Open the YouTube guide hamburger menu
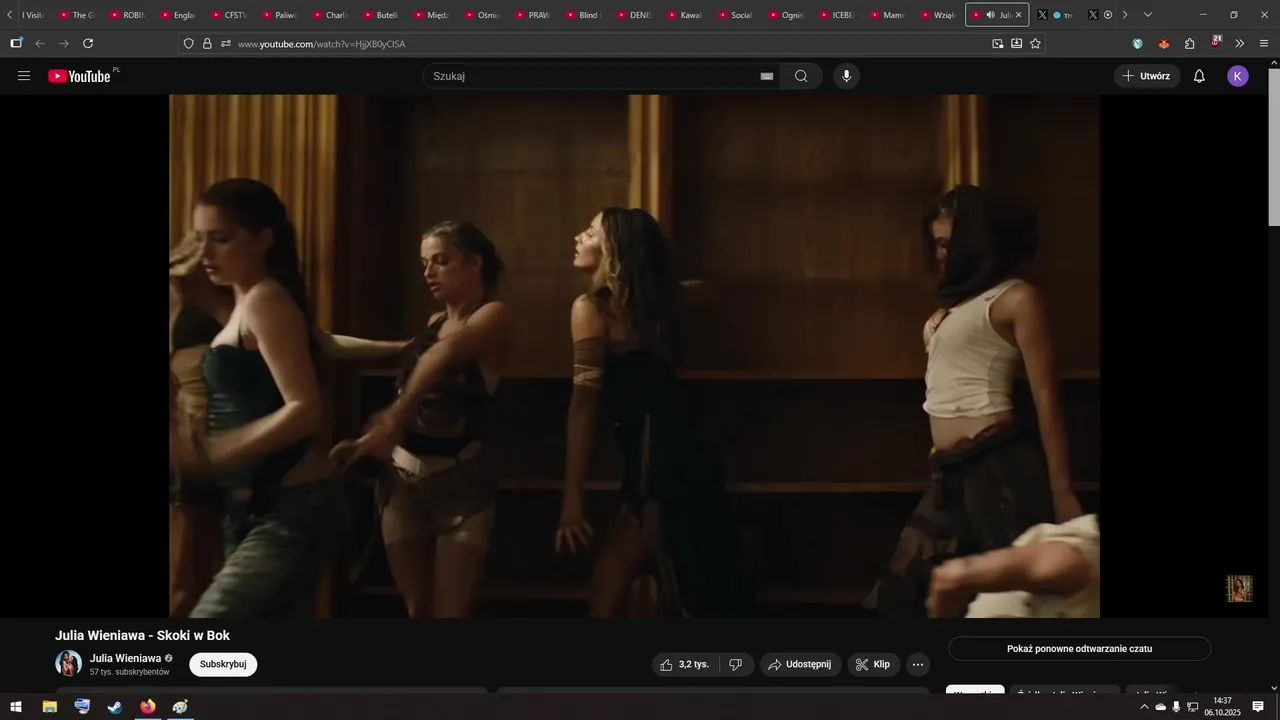1280x720 pixels. pos(24,76)
